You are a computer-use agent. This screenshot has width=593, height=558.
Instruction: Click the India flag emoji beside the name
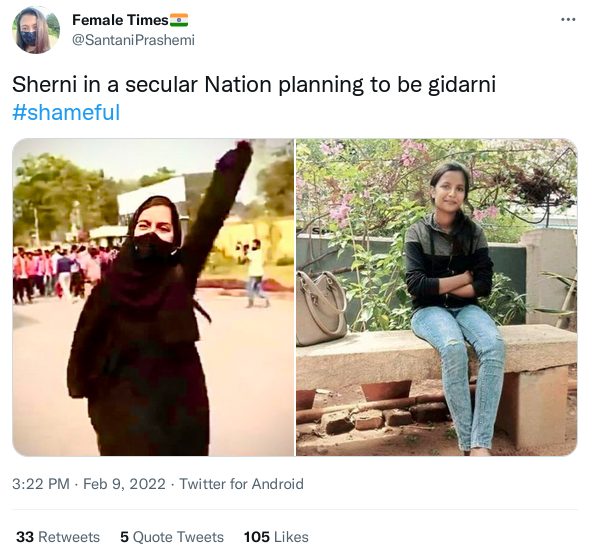coord(179,20)
